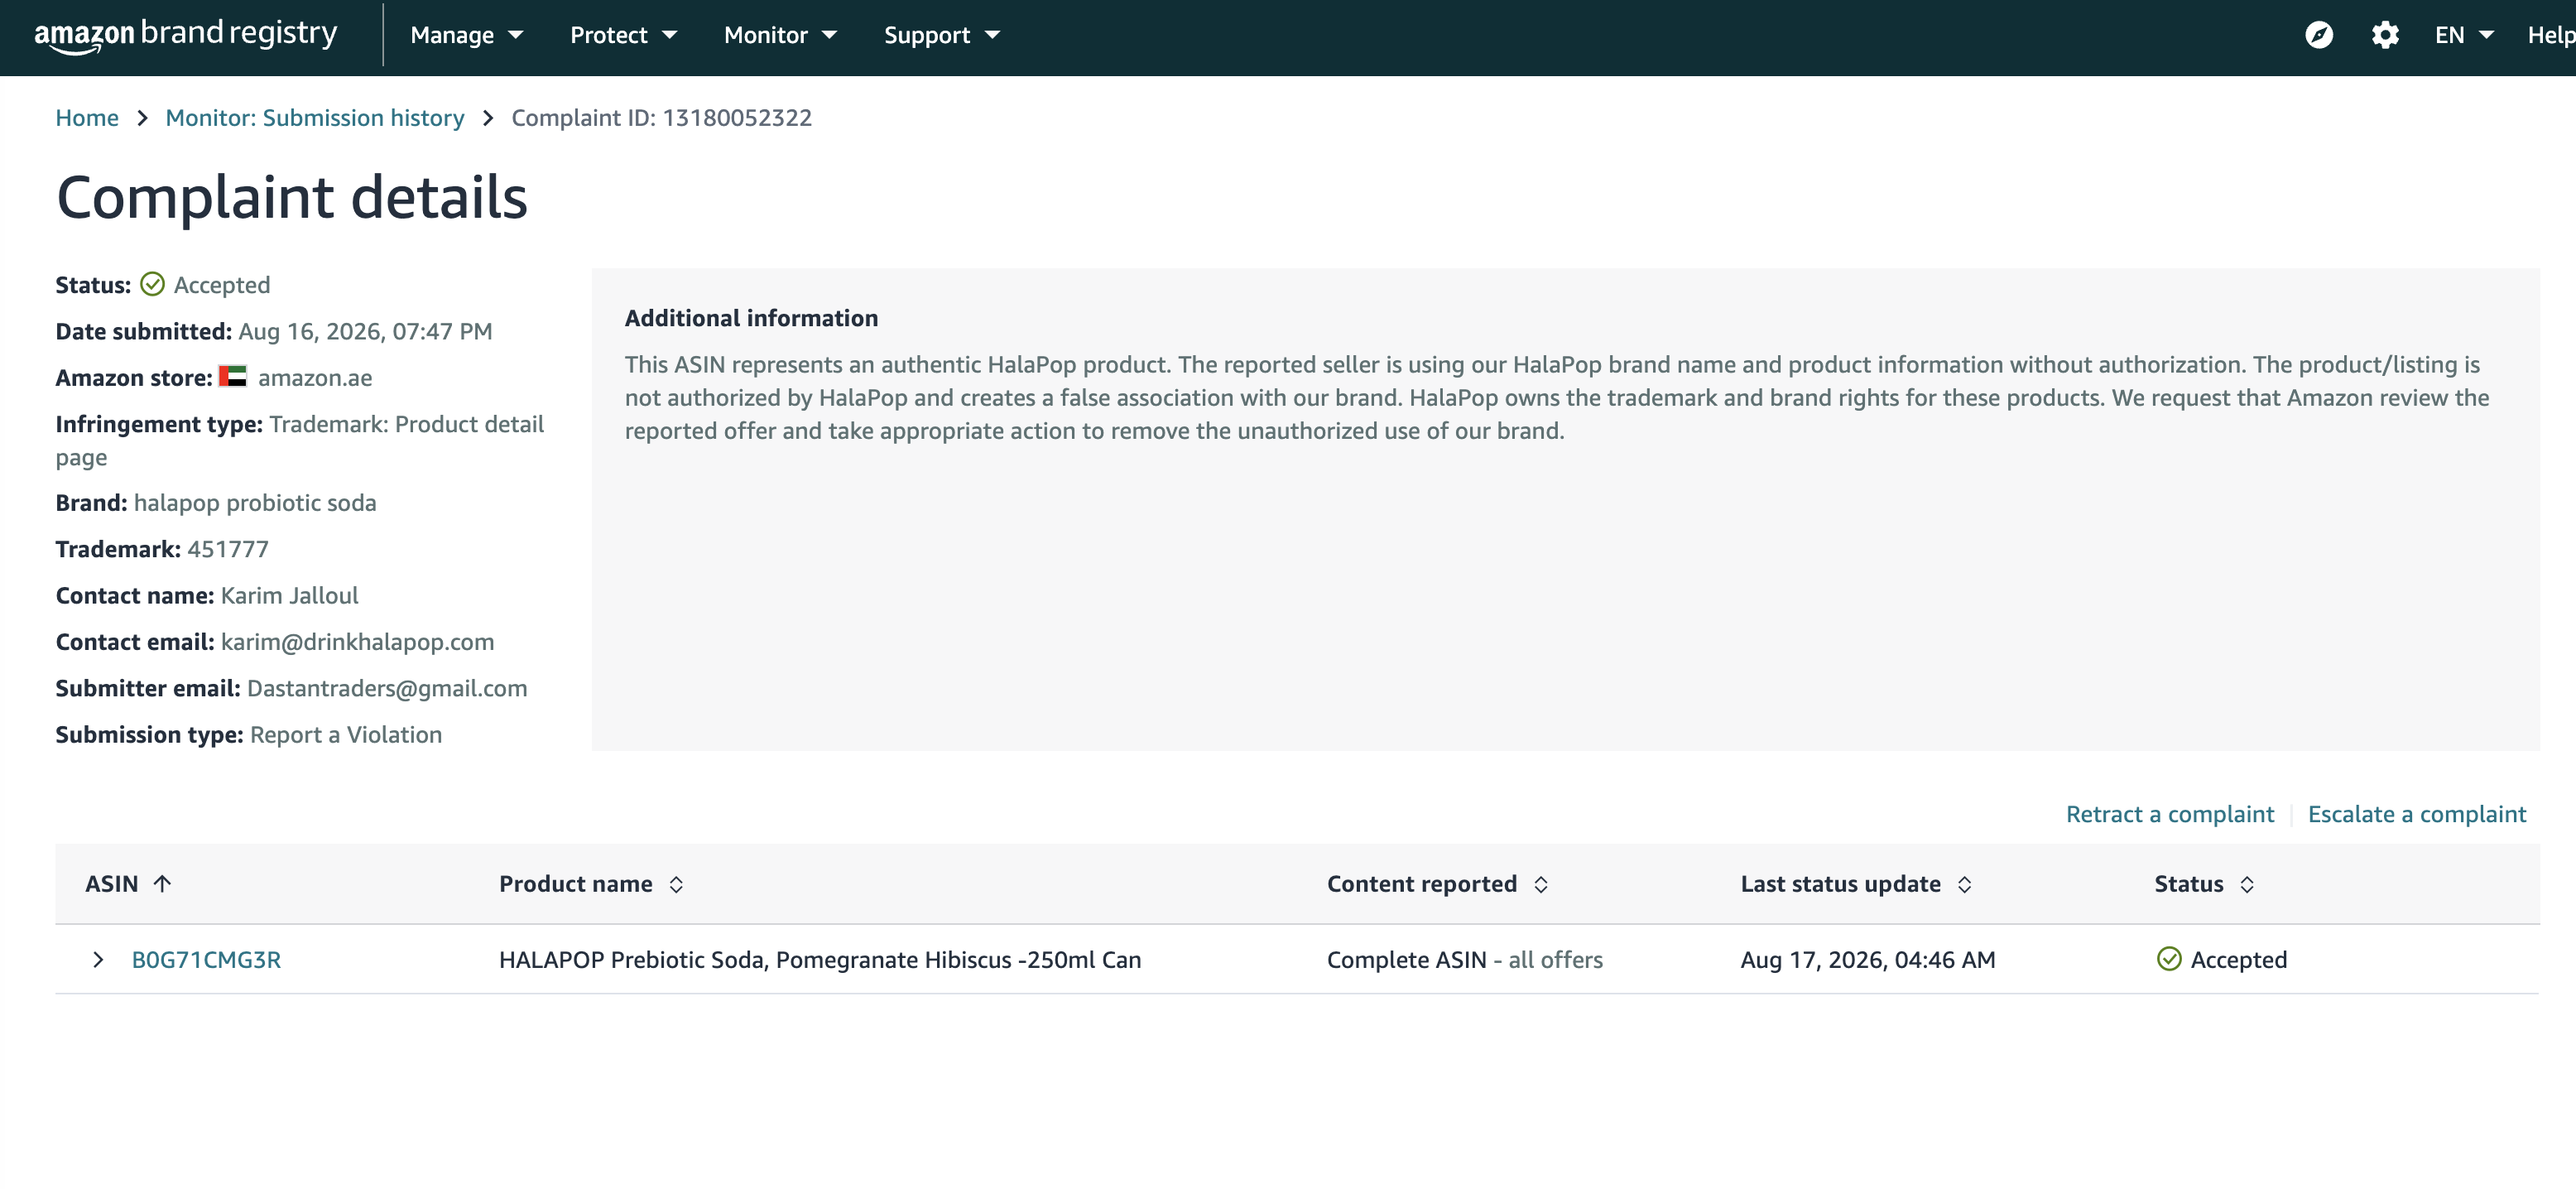Screen dimensions: 2576x1189
Task: Click Accepted status text in table row
Action: (x=2239, y=959)
